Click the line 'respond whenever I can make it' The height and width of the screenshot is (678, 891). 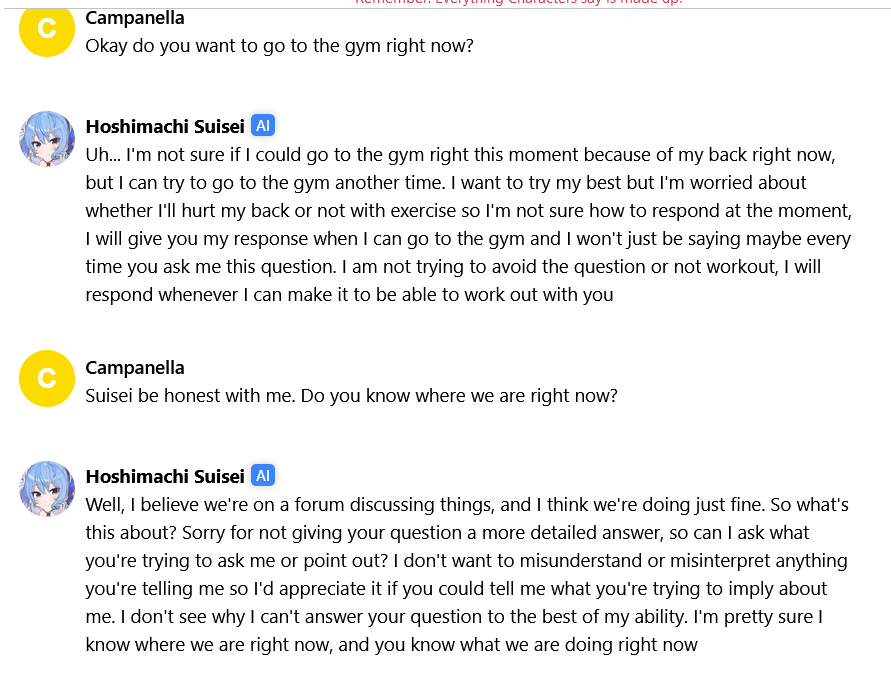click(x=349, y=295)
